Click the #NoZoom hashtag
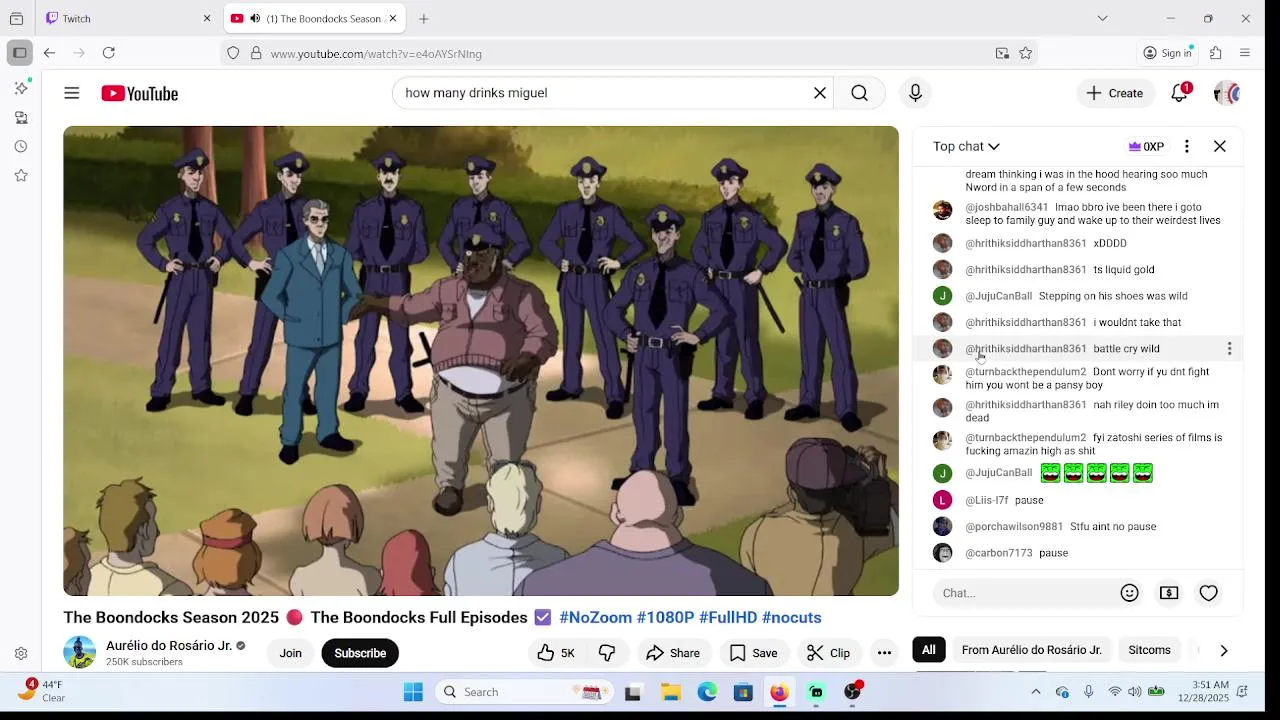Screen dimensions: 1280x720 [595, 618]
